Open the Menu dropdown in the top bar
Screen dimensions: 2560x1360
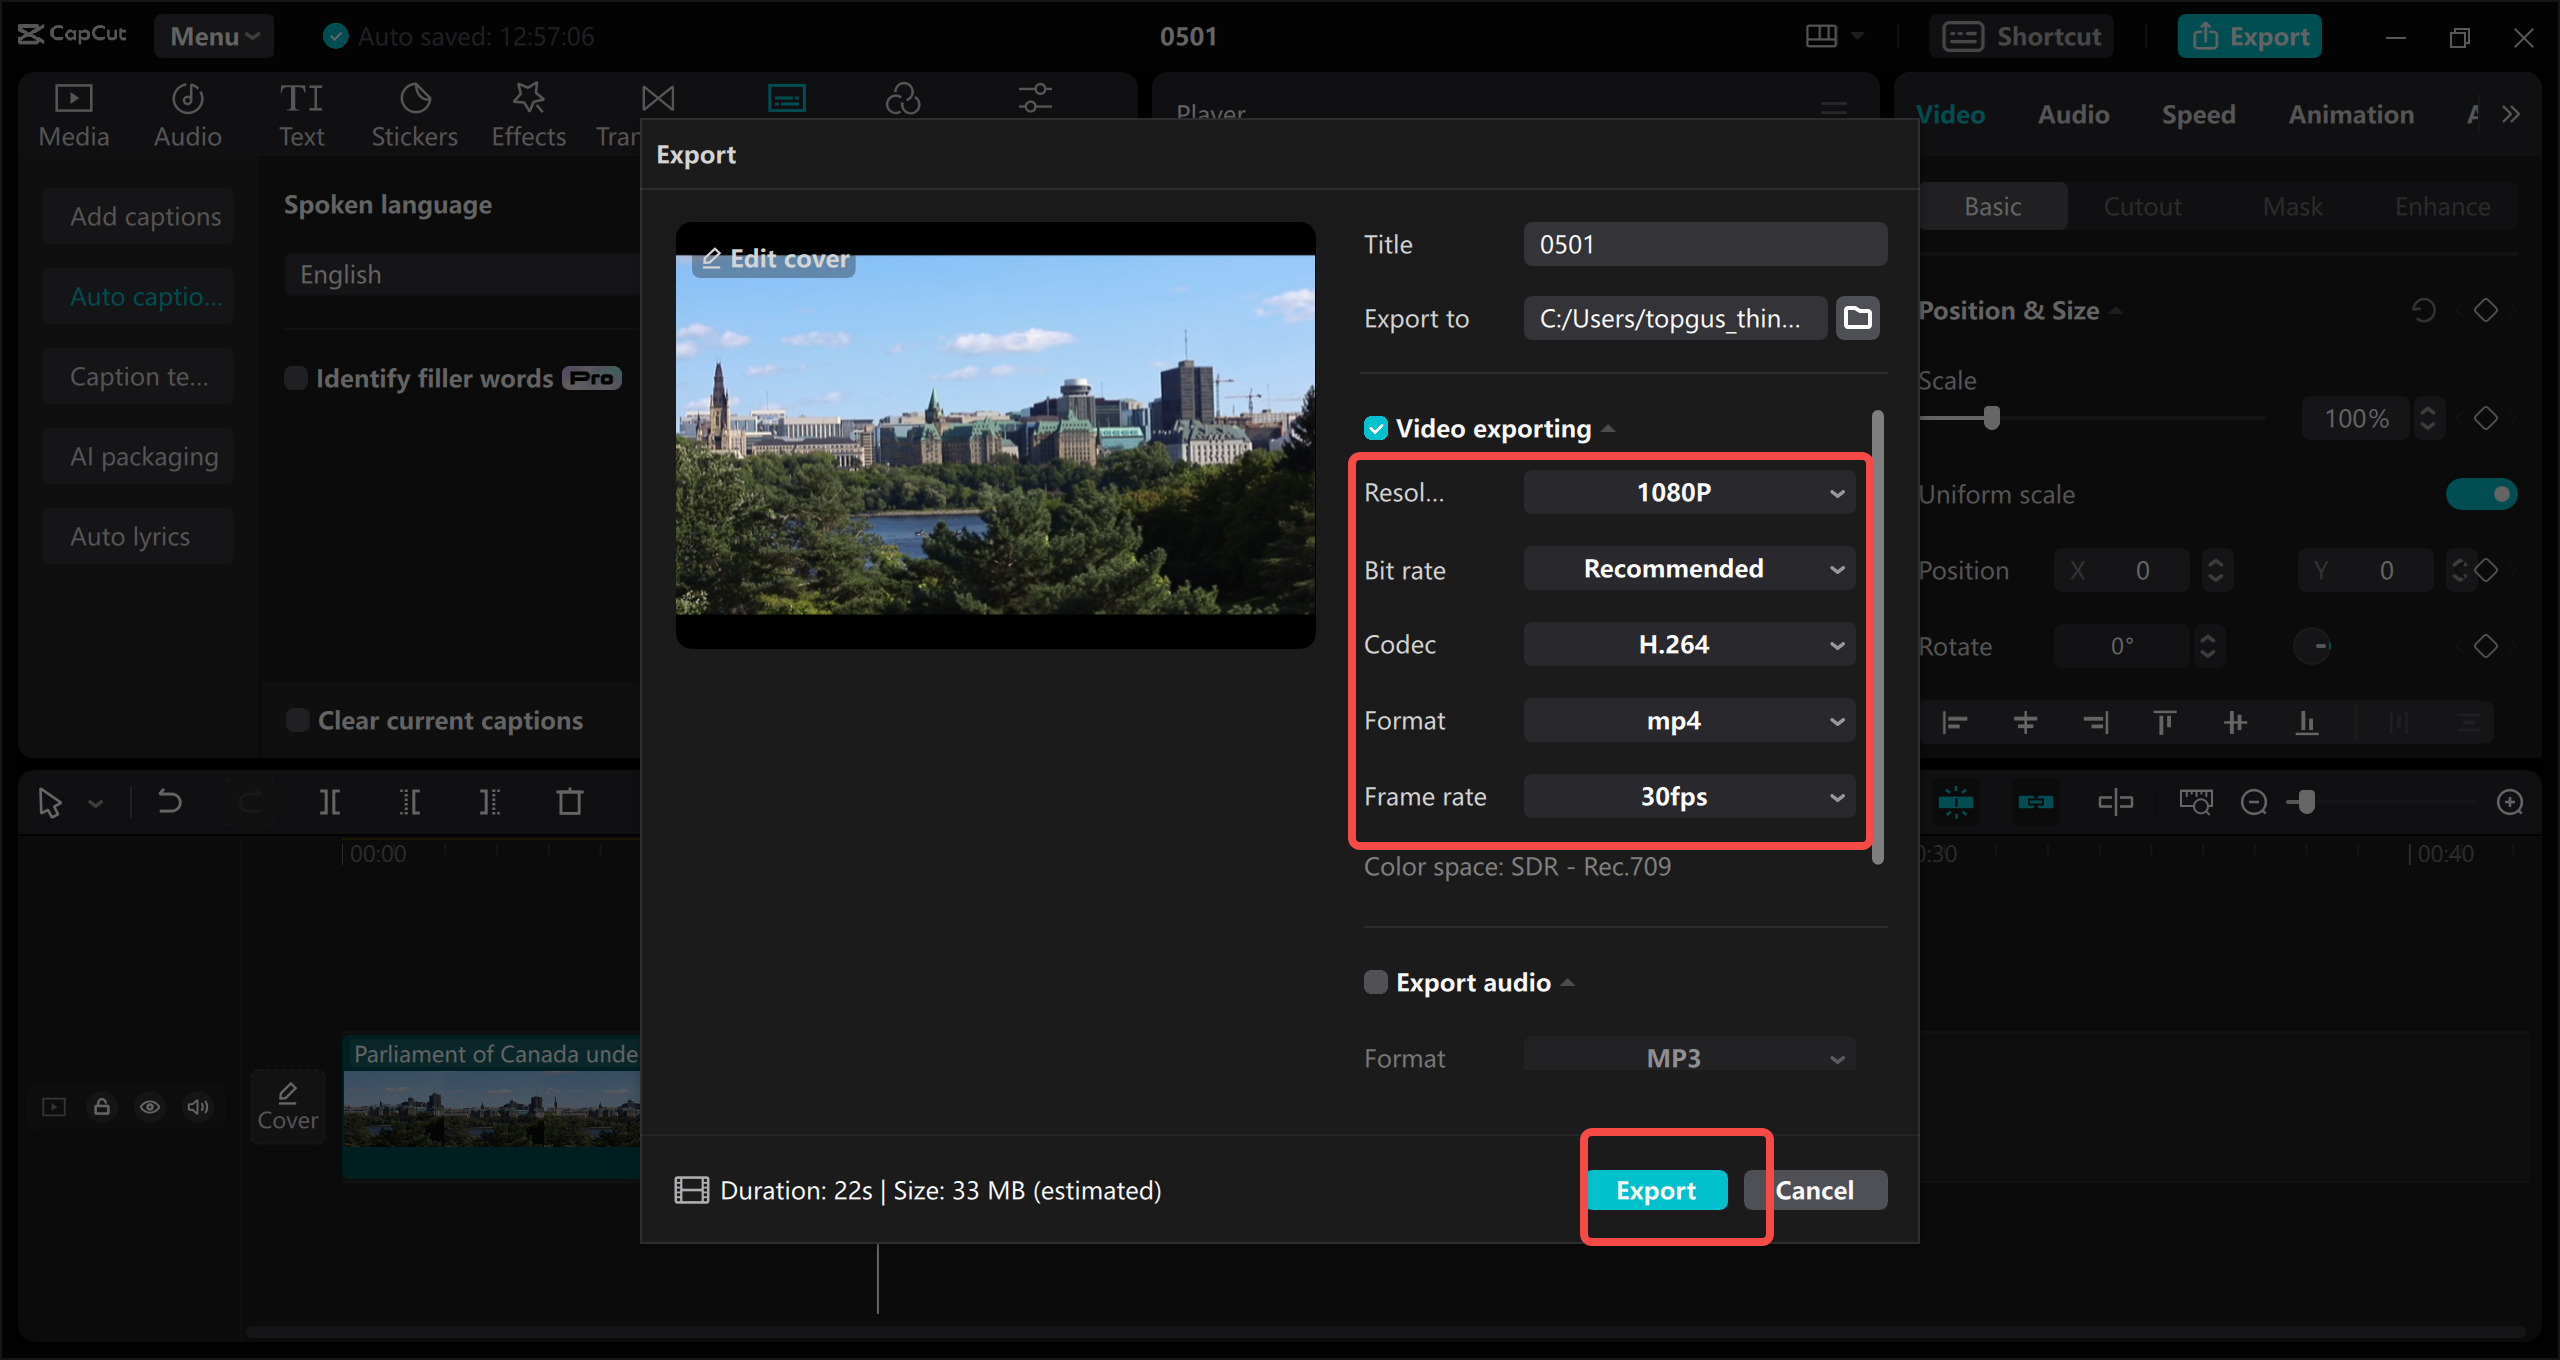point(213,36)
